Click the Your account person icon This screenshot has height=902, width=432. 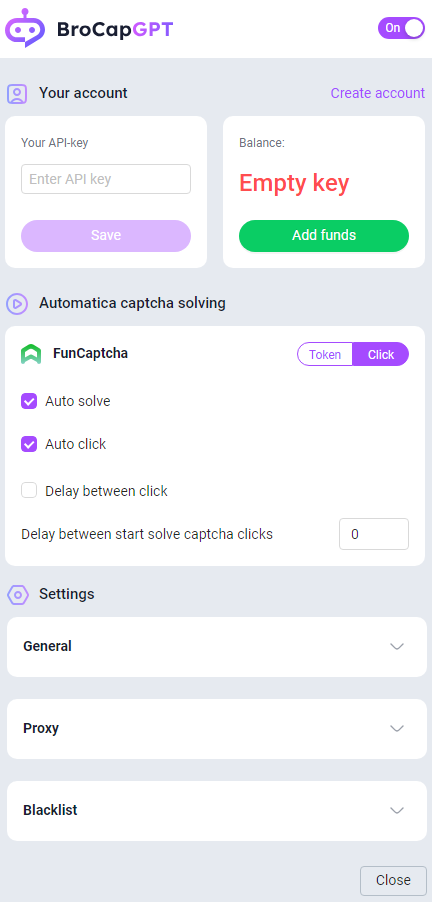click(17, 93)
